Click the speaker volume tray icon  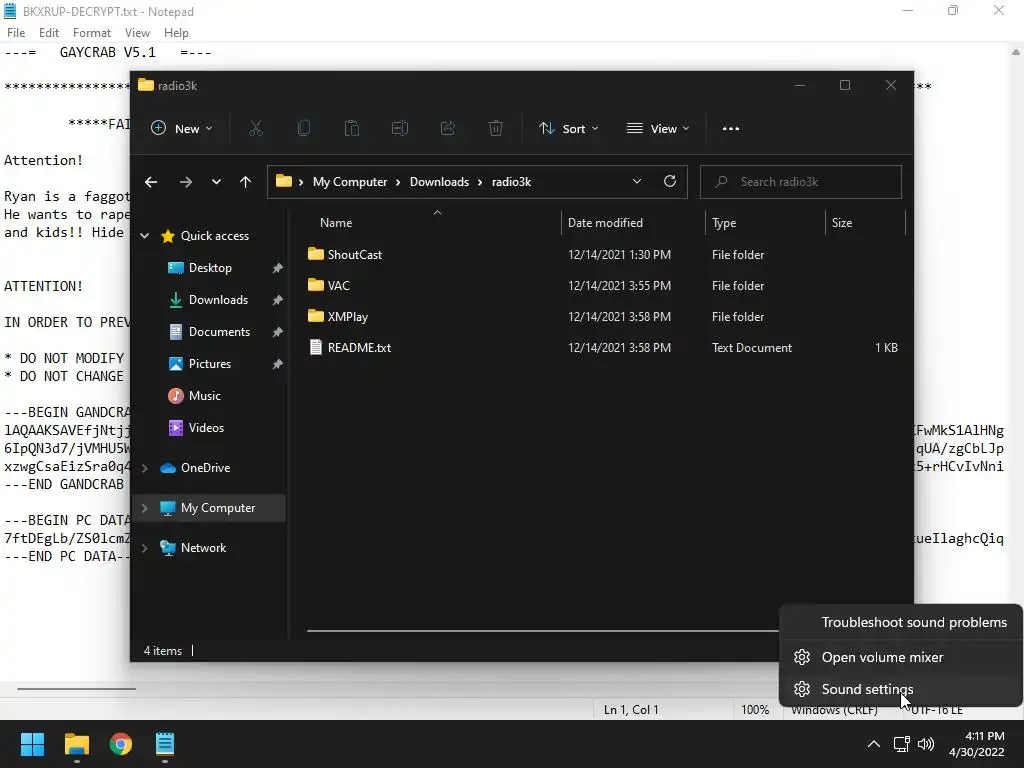tap(926, 744)
